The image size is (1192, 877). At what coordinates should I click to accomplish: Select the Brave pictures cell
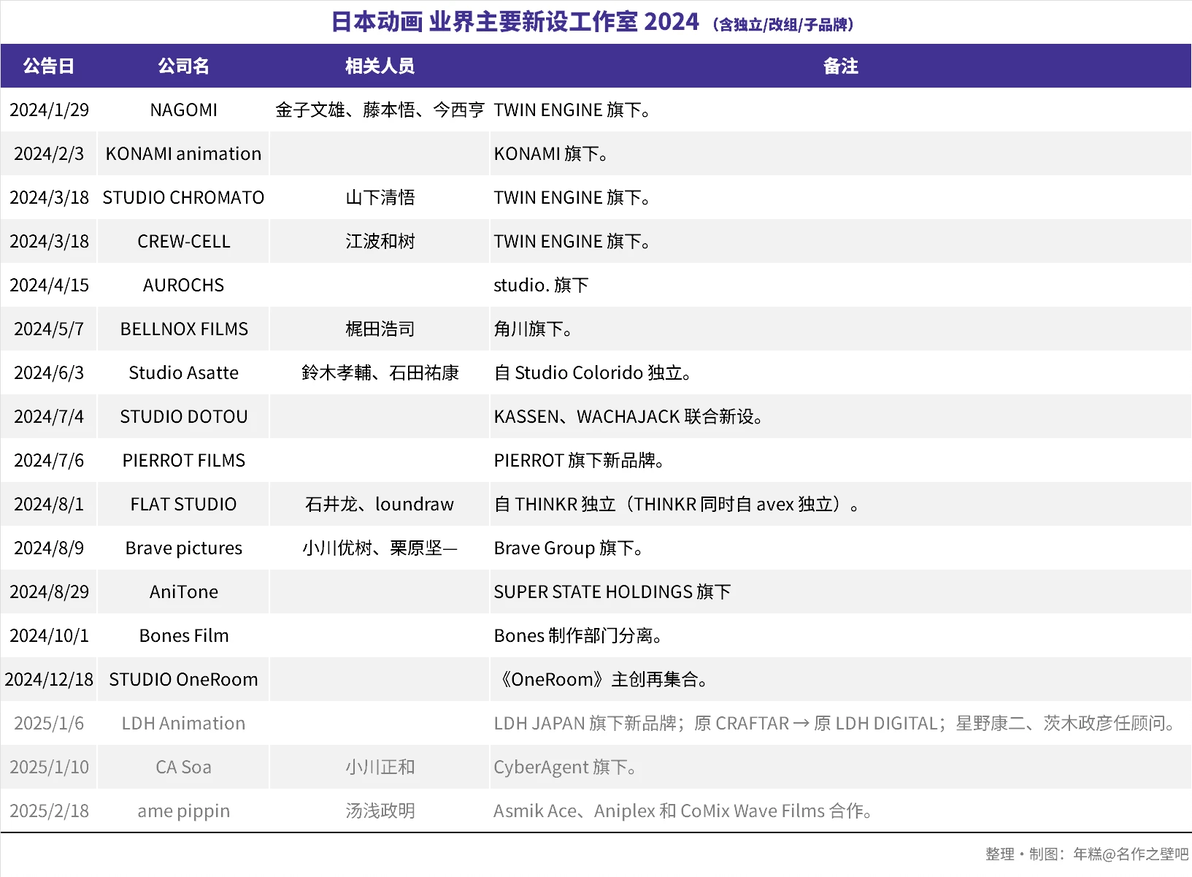pyautogui.click(x=183, y=548)
